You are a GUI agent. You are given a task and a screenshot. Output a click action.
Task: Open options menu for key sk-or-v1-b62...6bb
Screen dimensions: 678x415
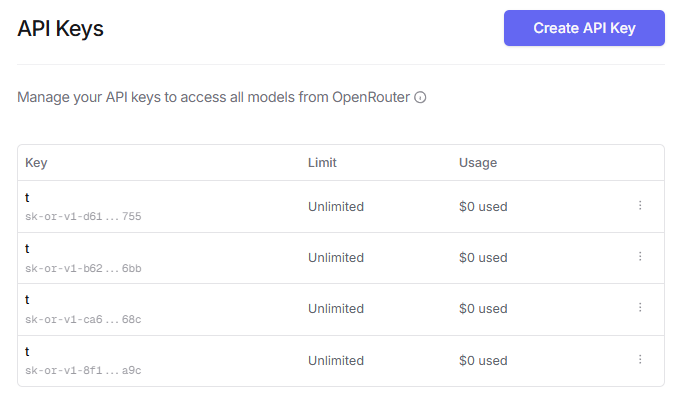(640, 256)
